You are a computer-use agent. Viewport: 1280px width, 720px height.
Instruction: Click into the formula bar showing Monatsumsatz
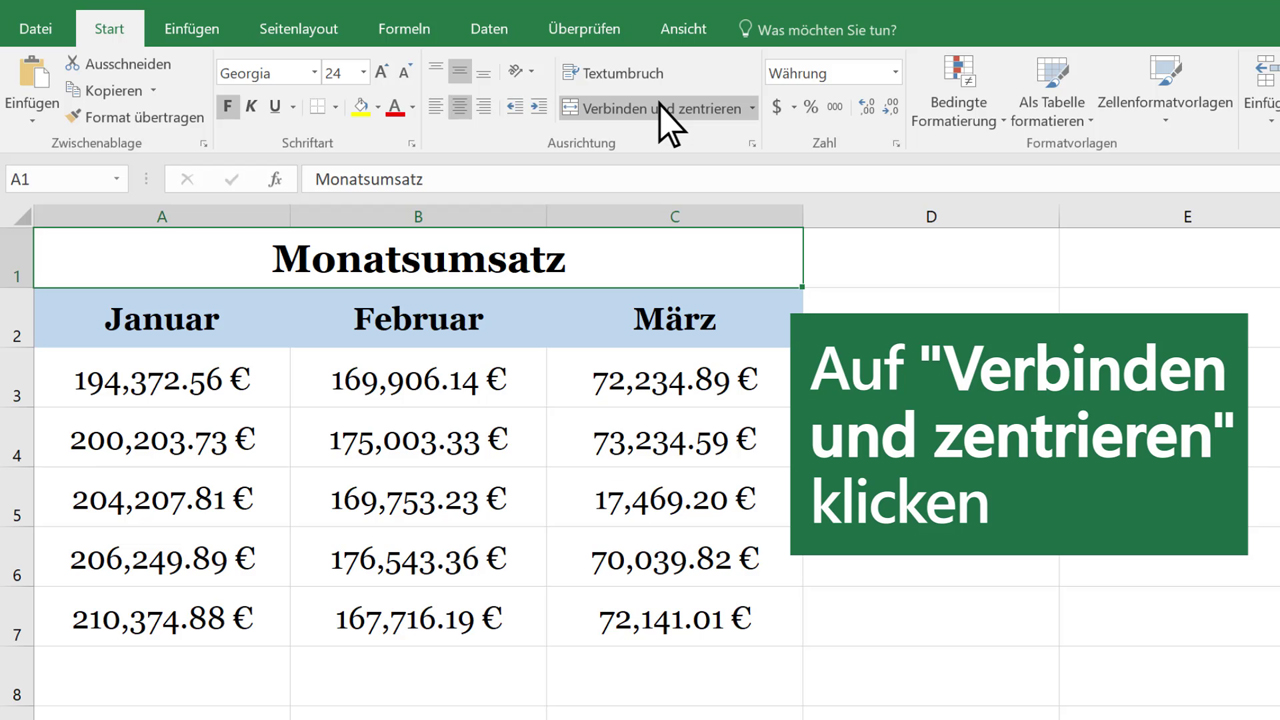(790, 179)
